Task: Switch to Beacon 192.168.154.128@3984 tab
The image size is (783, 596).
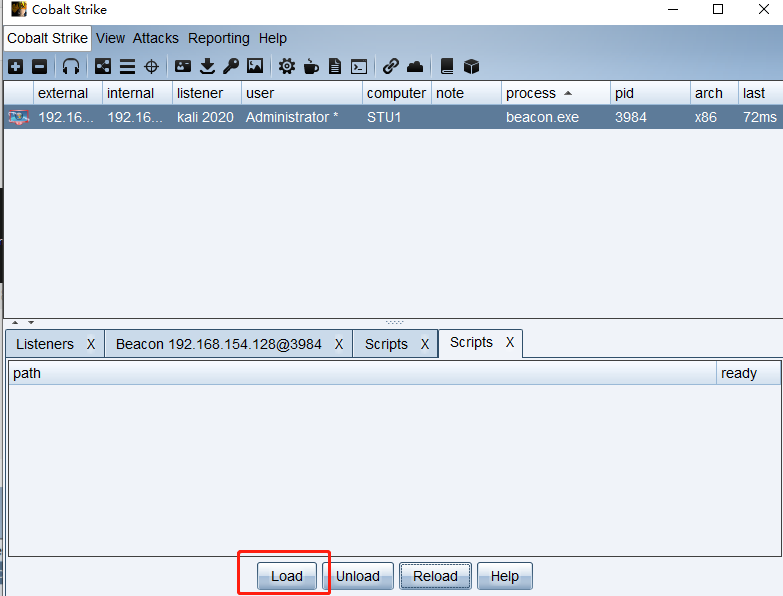Action: point(219,344)
